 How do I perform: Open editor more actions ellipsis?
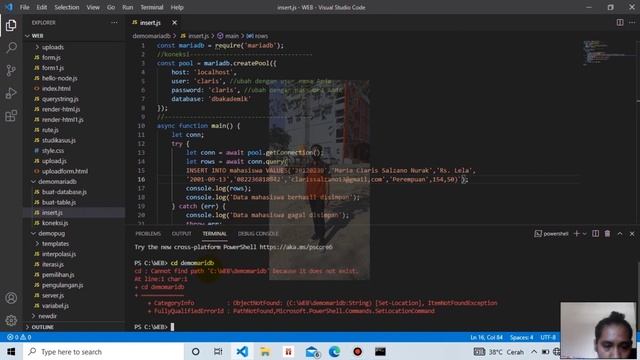[632, 22]
